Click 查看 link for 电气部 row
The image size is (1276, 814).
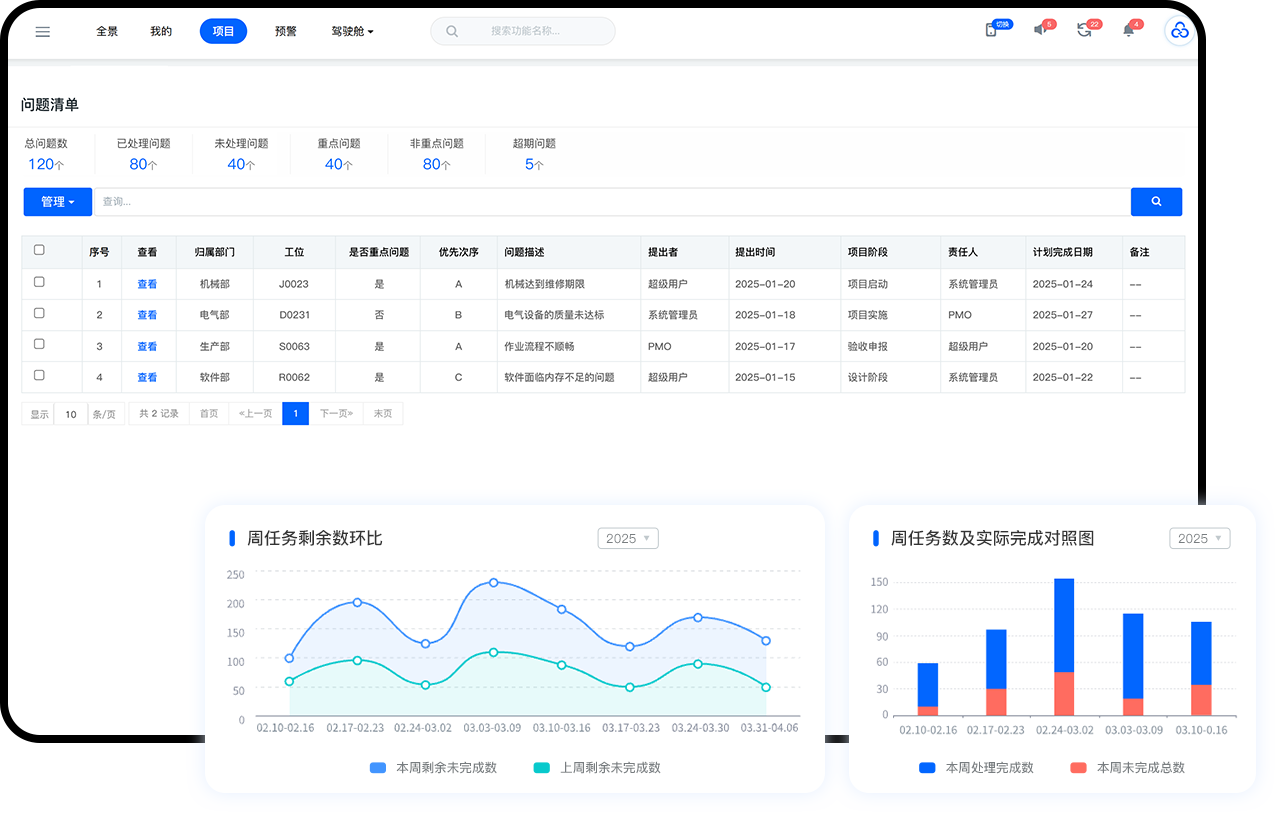(x=147, y=315)
